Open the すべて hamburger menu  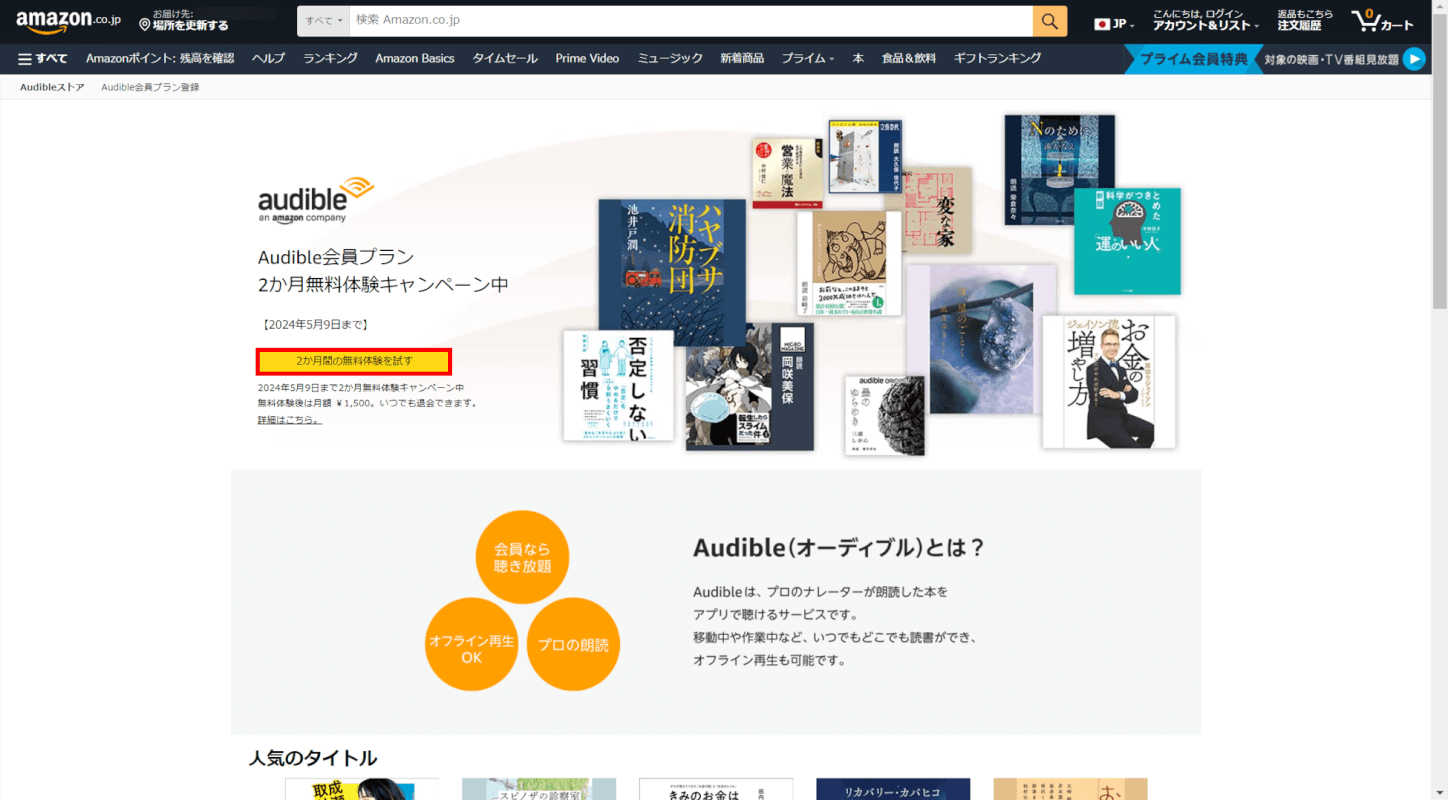(x=42, y=59)
